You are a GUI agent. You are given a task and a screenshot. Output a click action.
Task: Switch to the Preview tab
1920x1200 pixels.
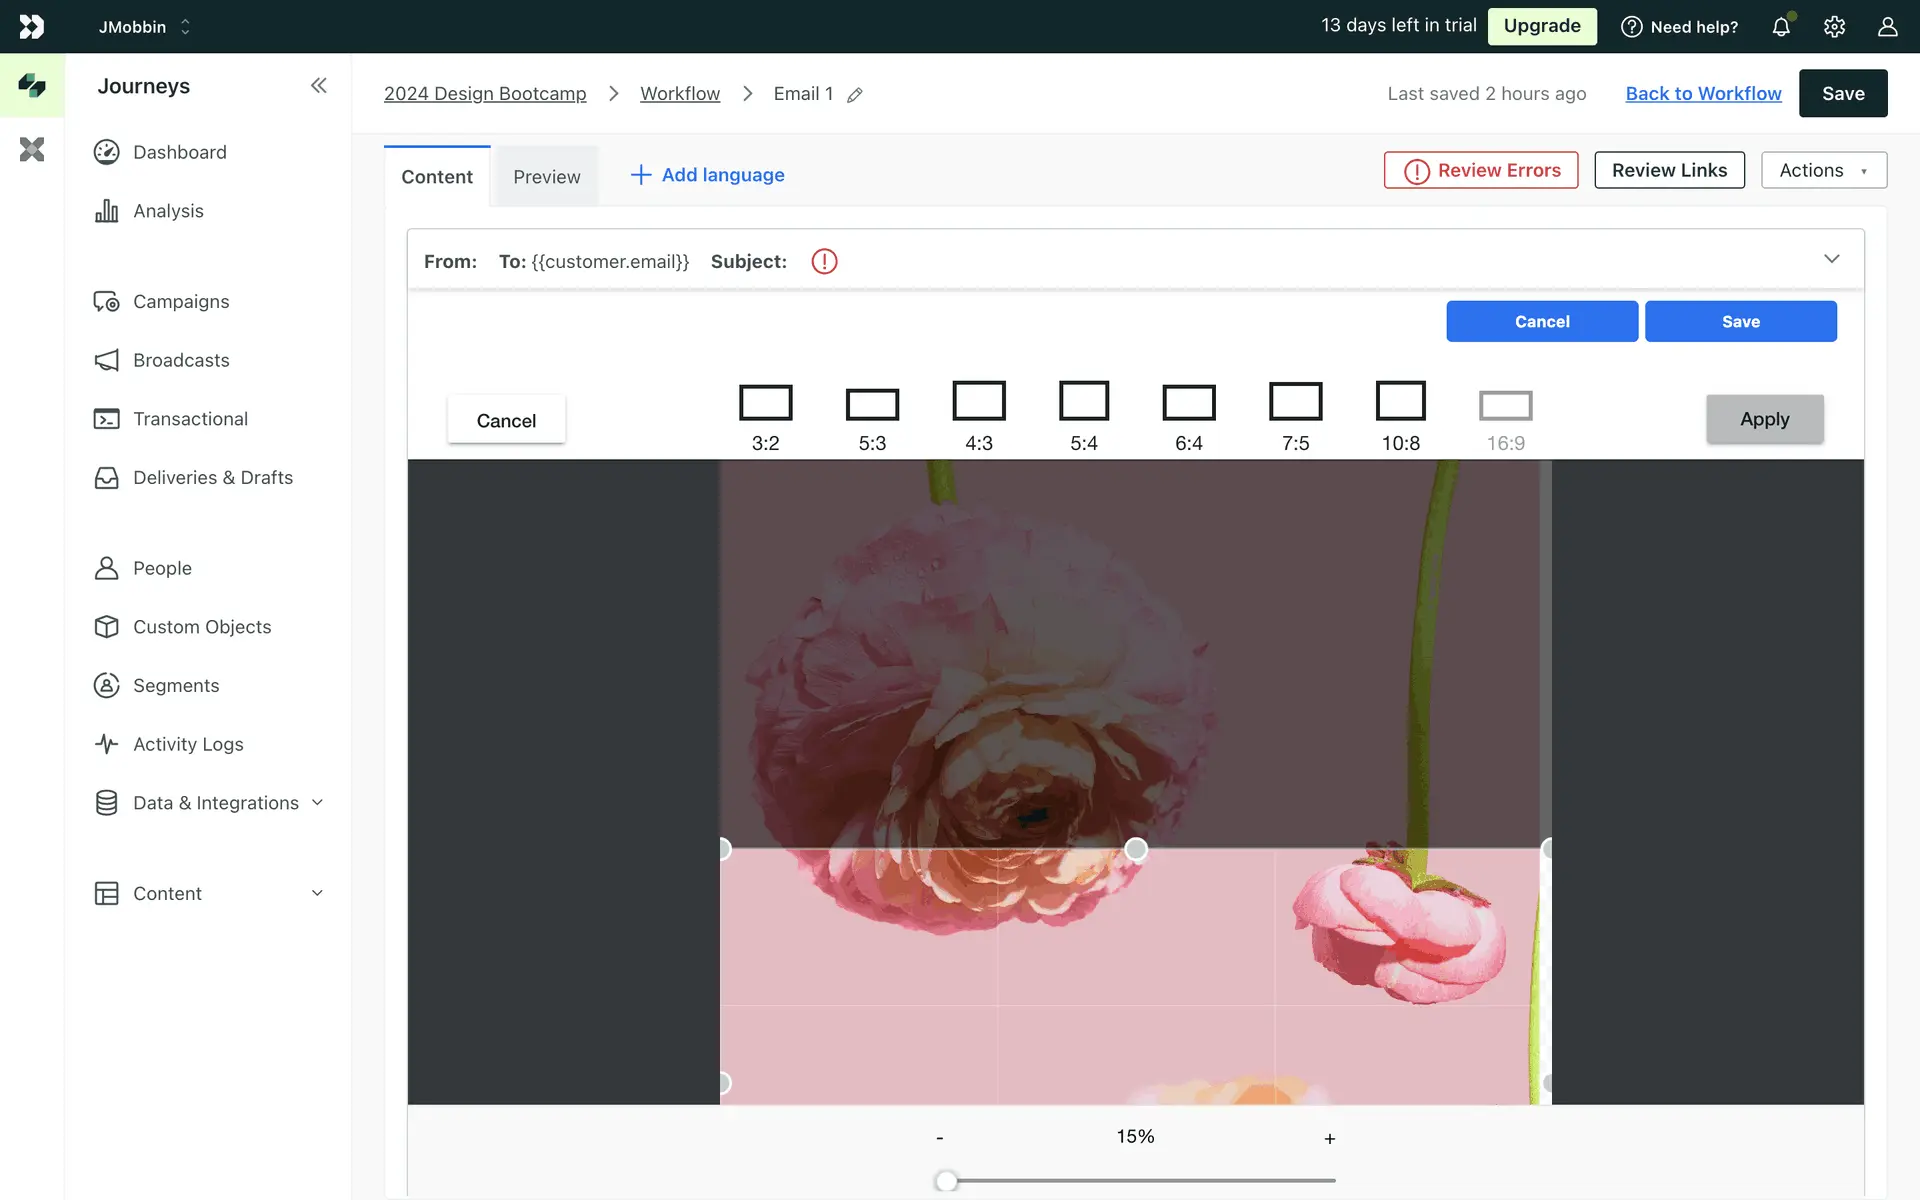546,177
